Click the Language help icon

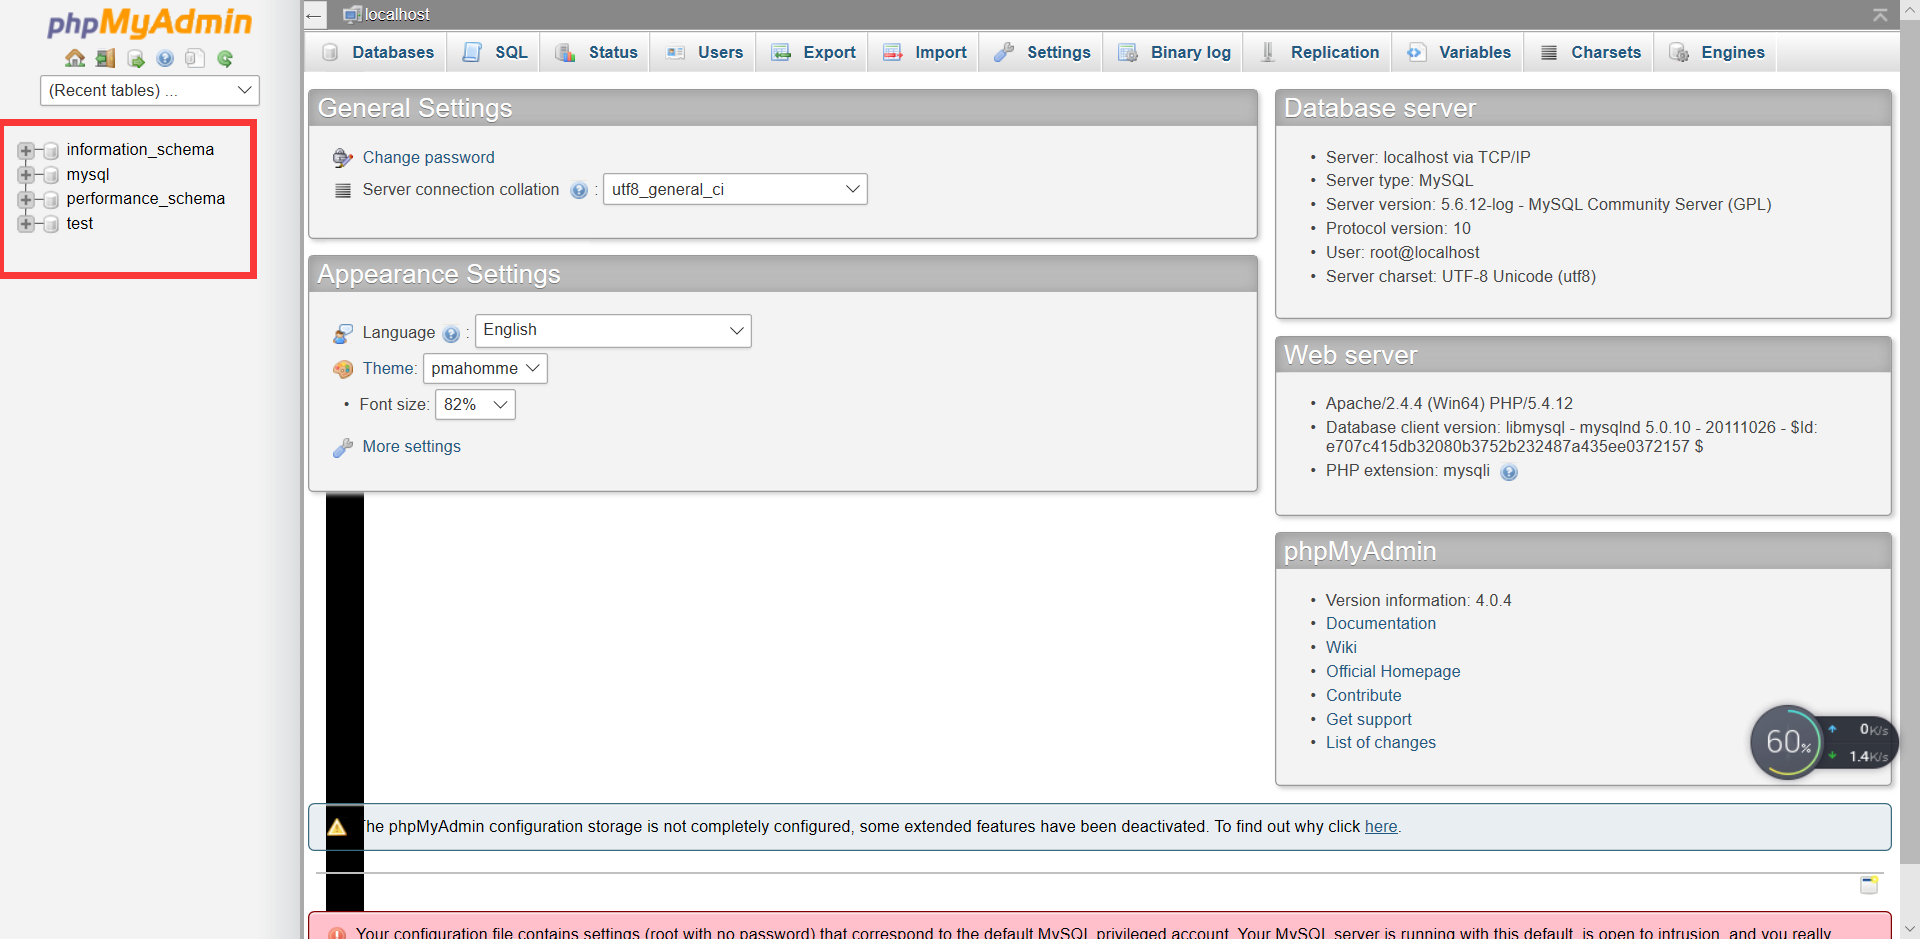pos(451,334)
